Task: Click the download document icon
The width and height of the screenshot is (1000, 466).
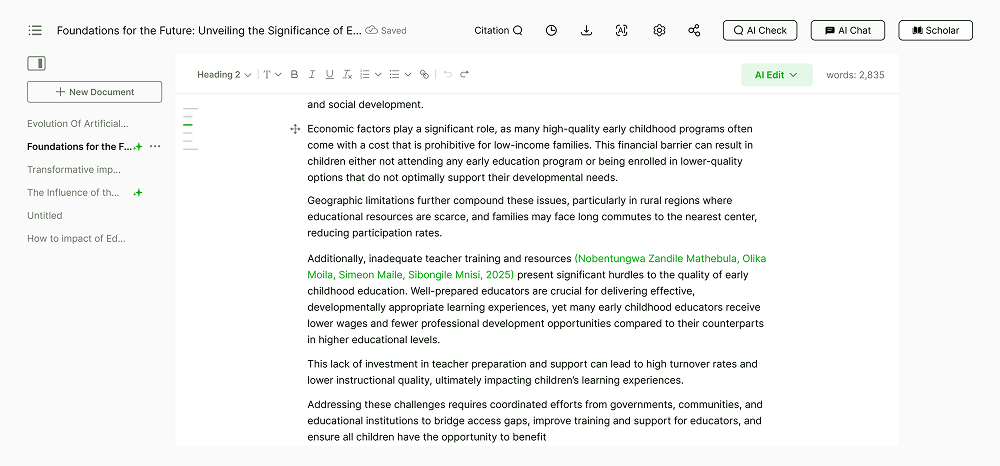Action: [587, 31]
